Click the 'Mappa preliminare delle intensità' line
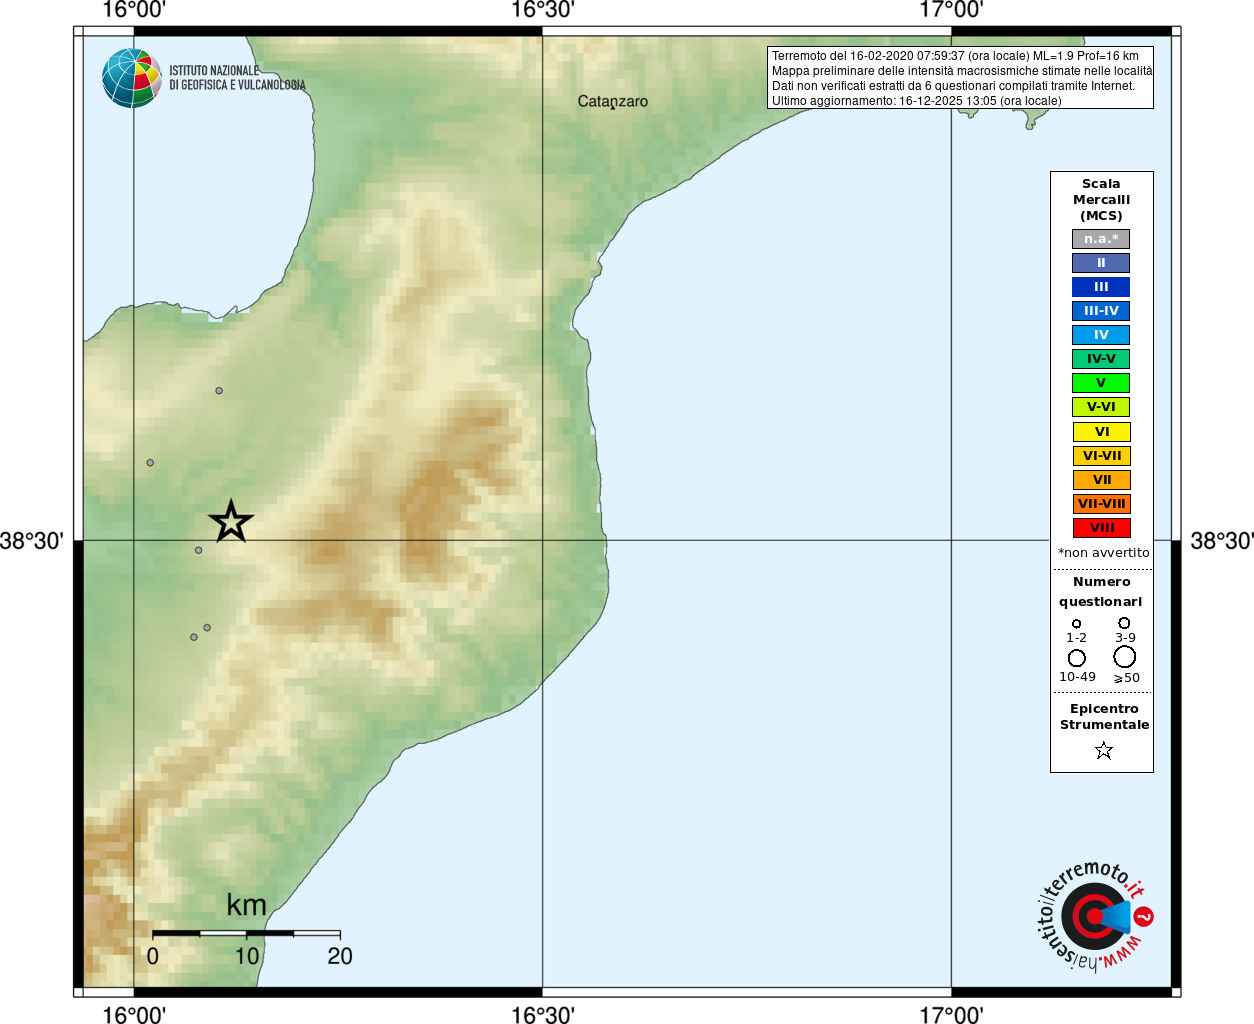The height and width of the screenshot is (1024, 1254). [961, 71]
